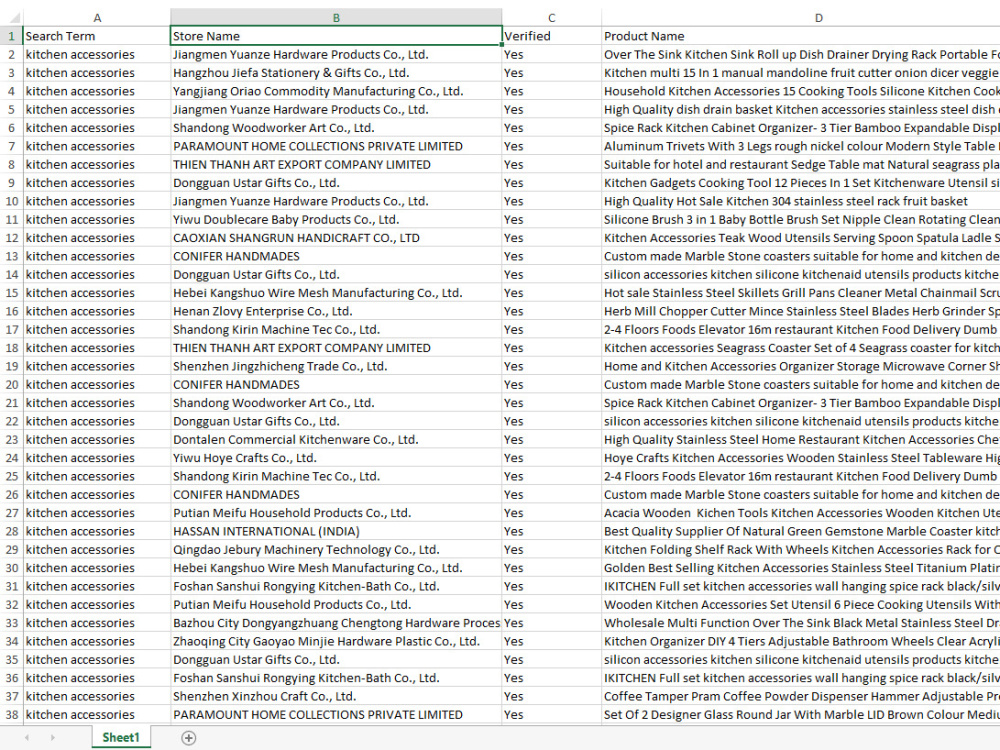The height and width of the screenshot is (750, 1000).
Task: Click Best Quality Supplier Of Natural Green cell
Action: pos(800,531)
